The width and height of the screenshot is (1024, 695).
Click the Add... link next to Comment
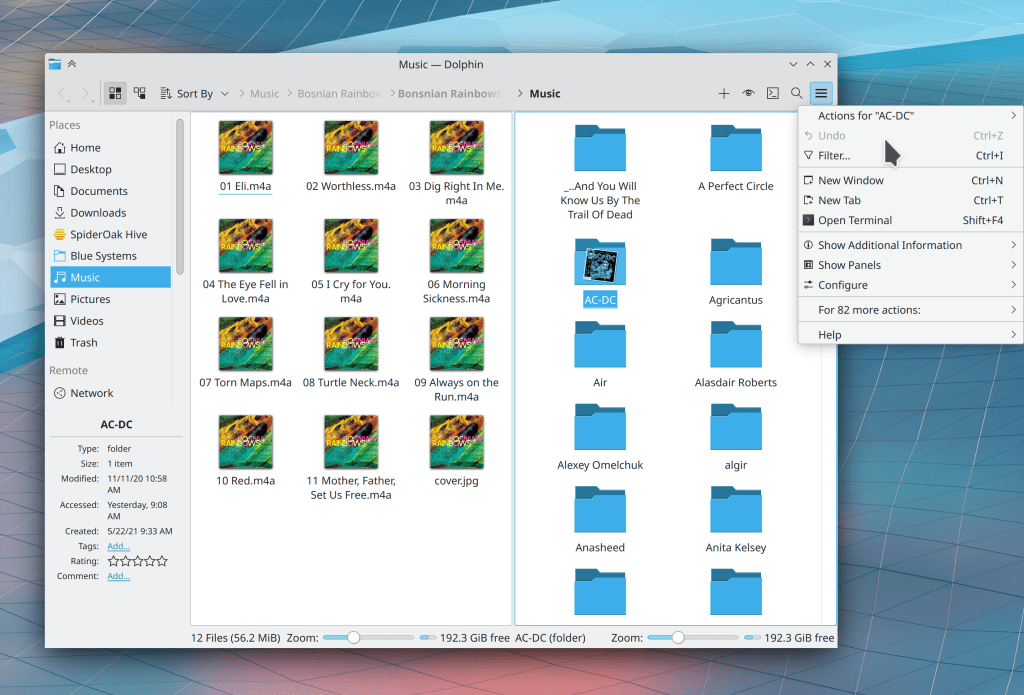pos(118,577)
